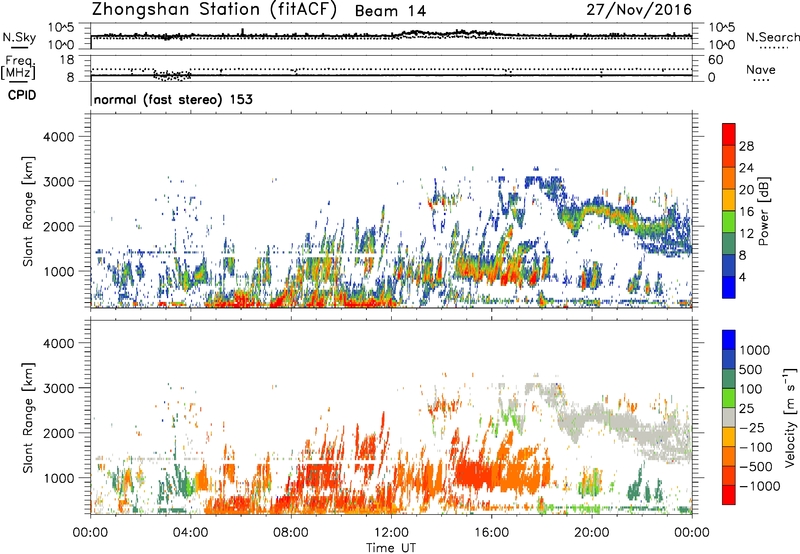
Task: Click the '4' power colorbar value
Action: point(742,278)
